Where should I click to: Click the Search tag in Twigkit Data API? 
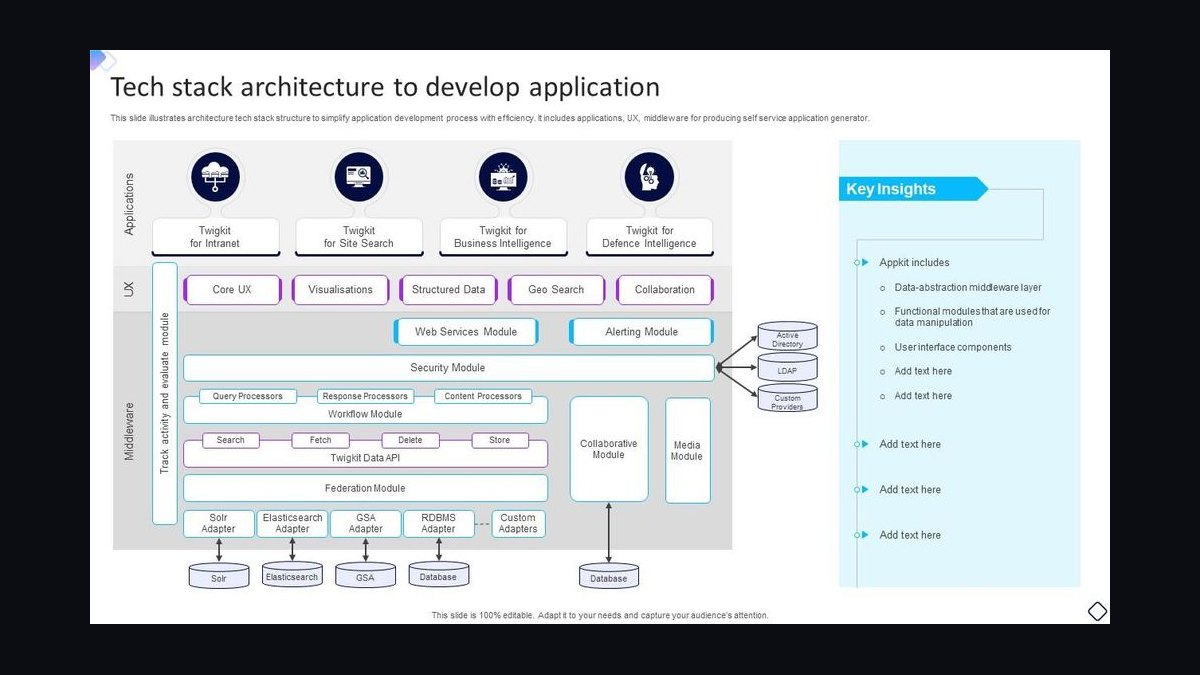point(230,440)
